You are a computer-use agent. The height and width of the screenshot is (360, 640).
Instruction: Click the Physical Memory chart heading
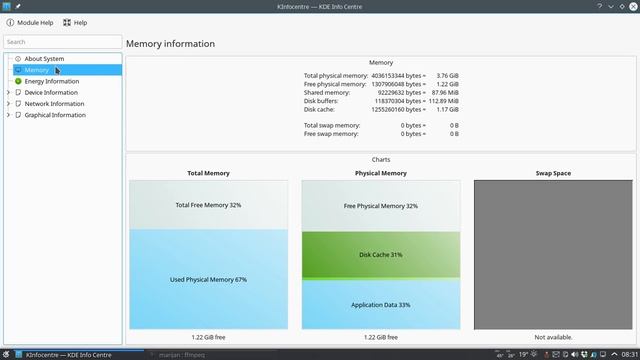tap(381, 173)
